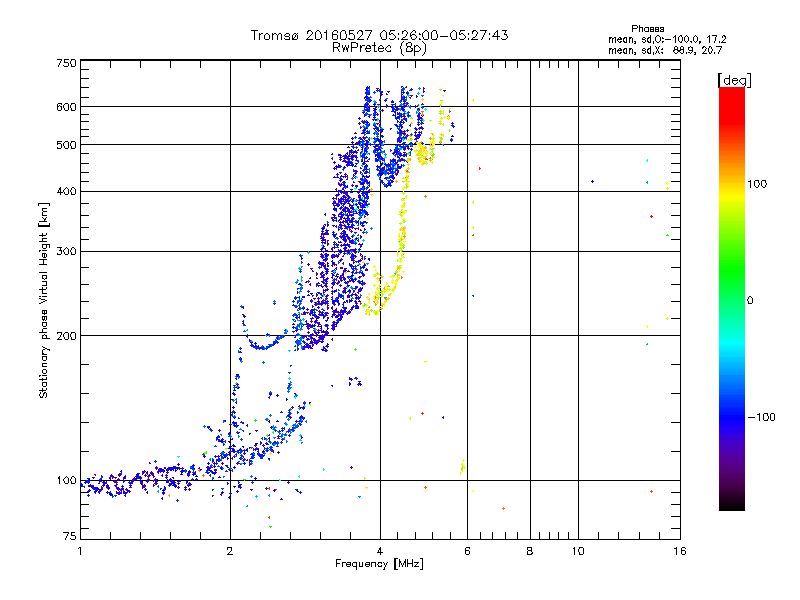Click the y-axis label '750'
Viewport: 800px width, 600px height.
(66, 63)
